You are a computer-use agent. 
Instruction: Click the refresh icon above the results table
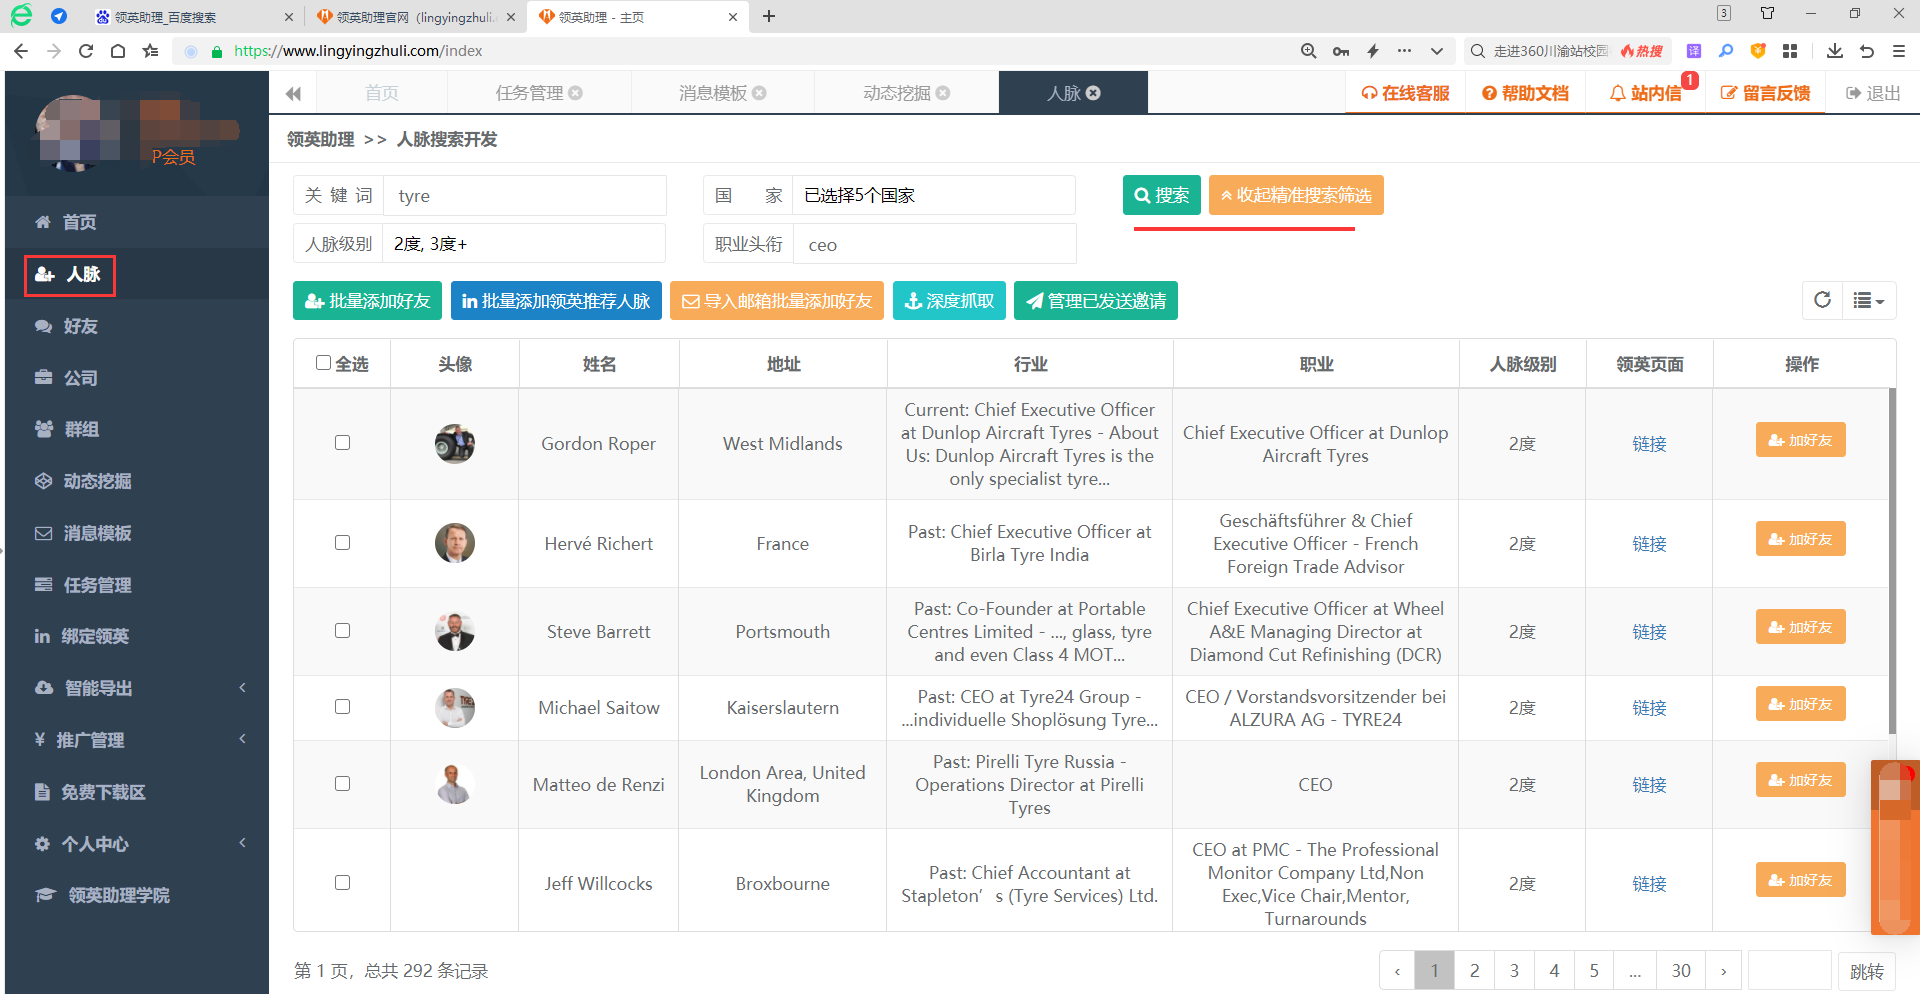pyautogui.click(x=1822, y=300)
